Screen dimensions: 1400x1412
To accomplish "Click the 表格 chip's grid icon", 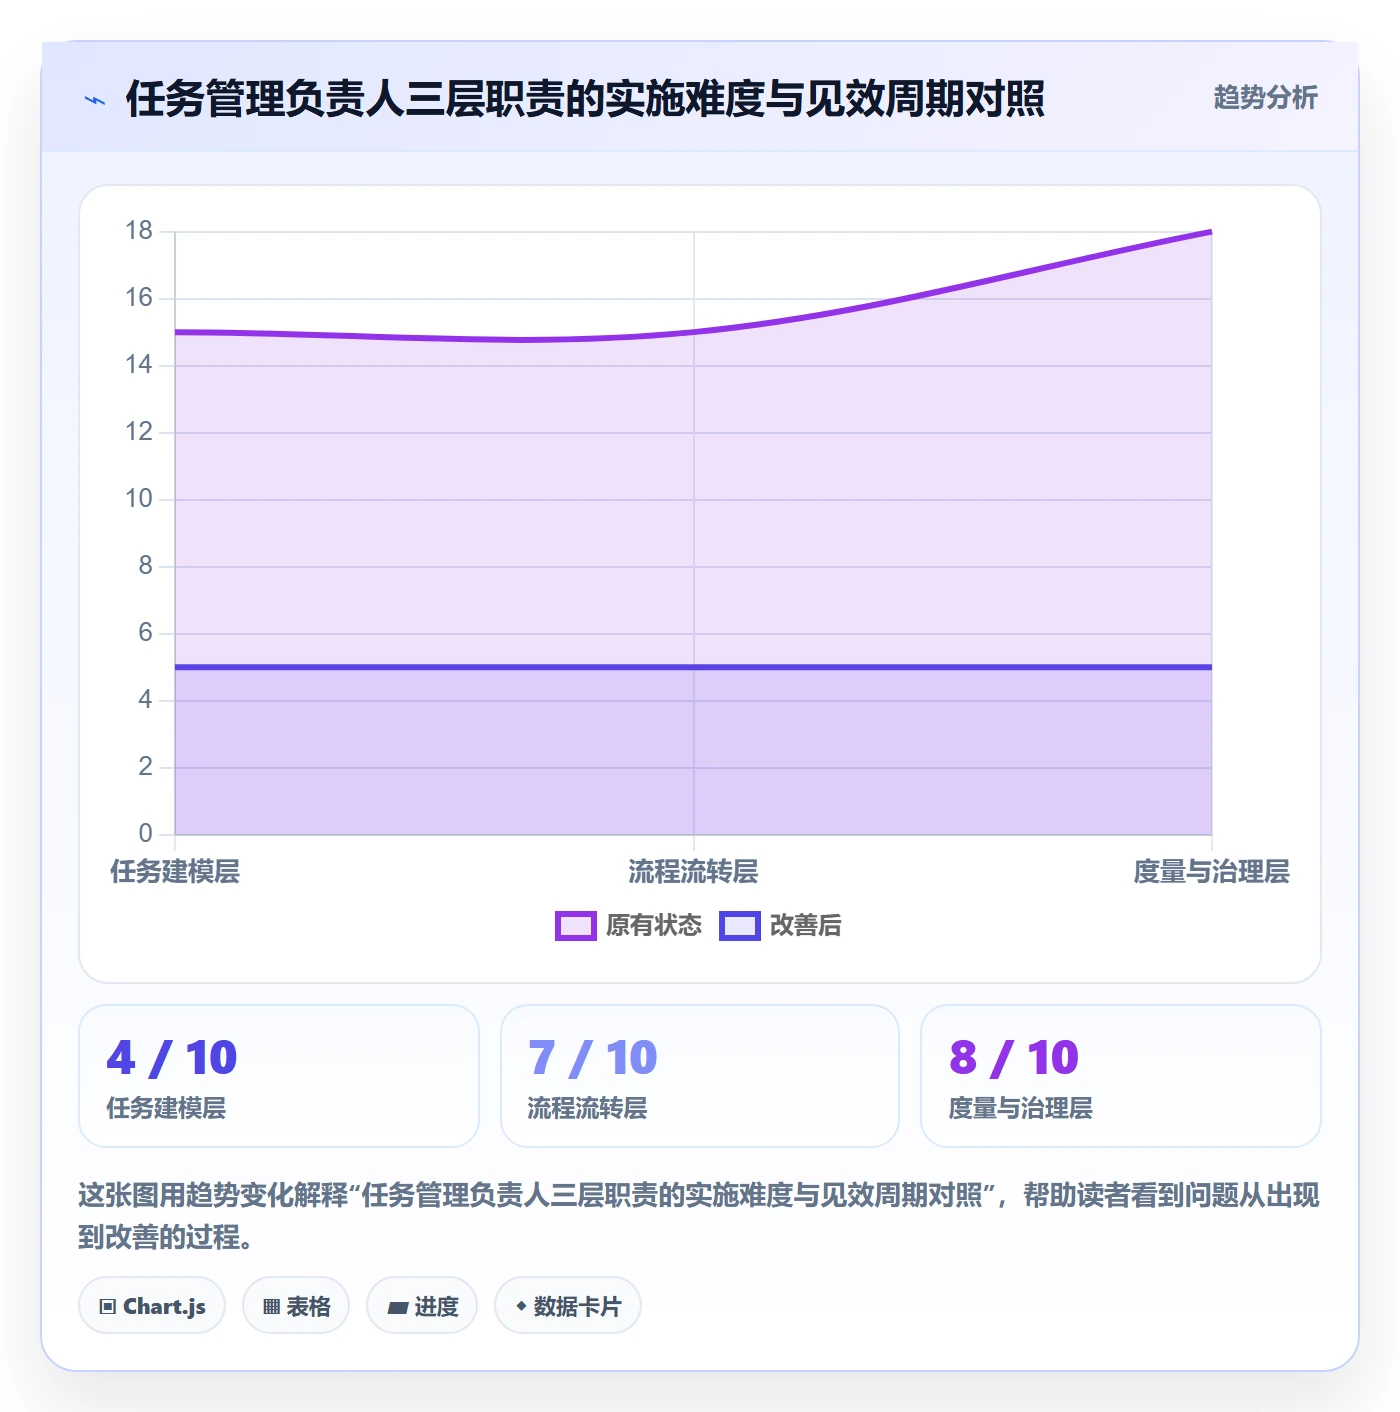I will tap(271, 1306).
